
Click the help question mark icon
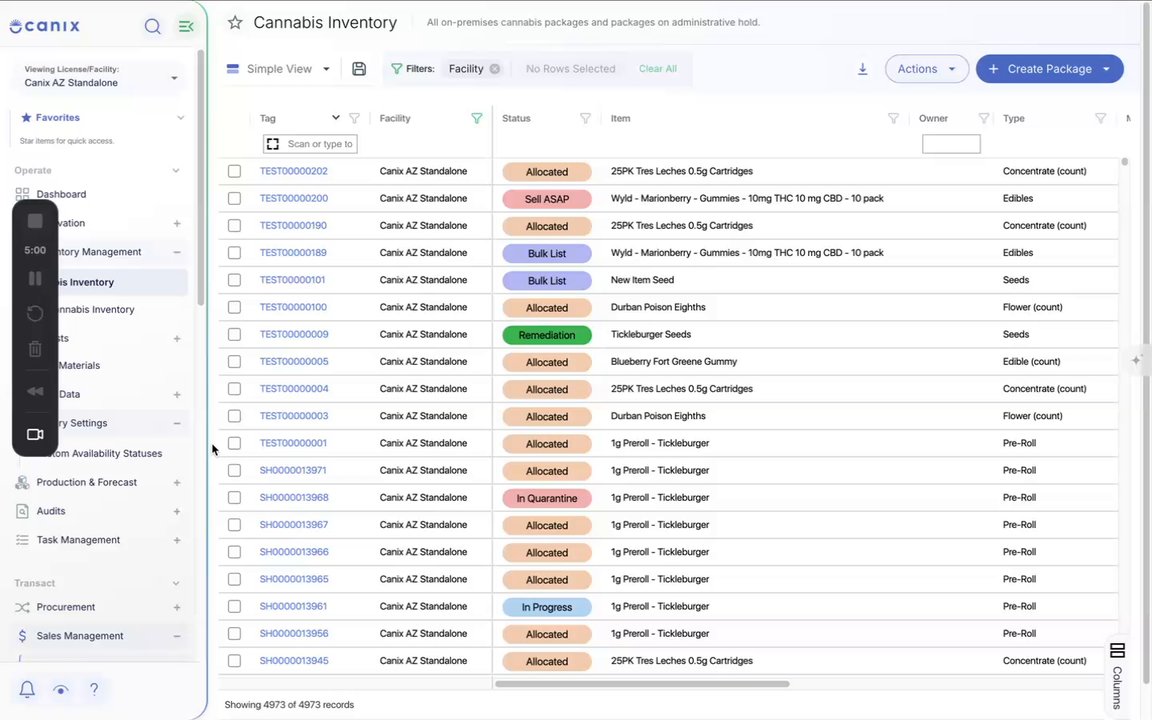94,689
